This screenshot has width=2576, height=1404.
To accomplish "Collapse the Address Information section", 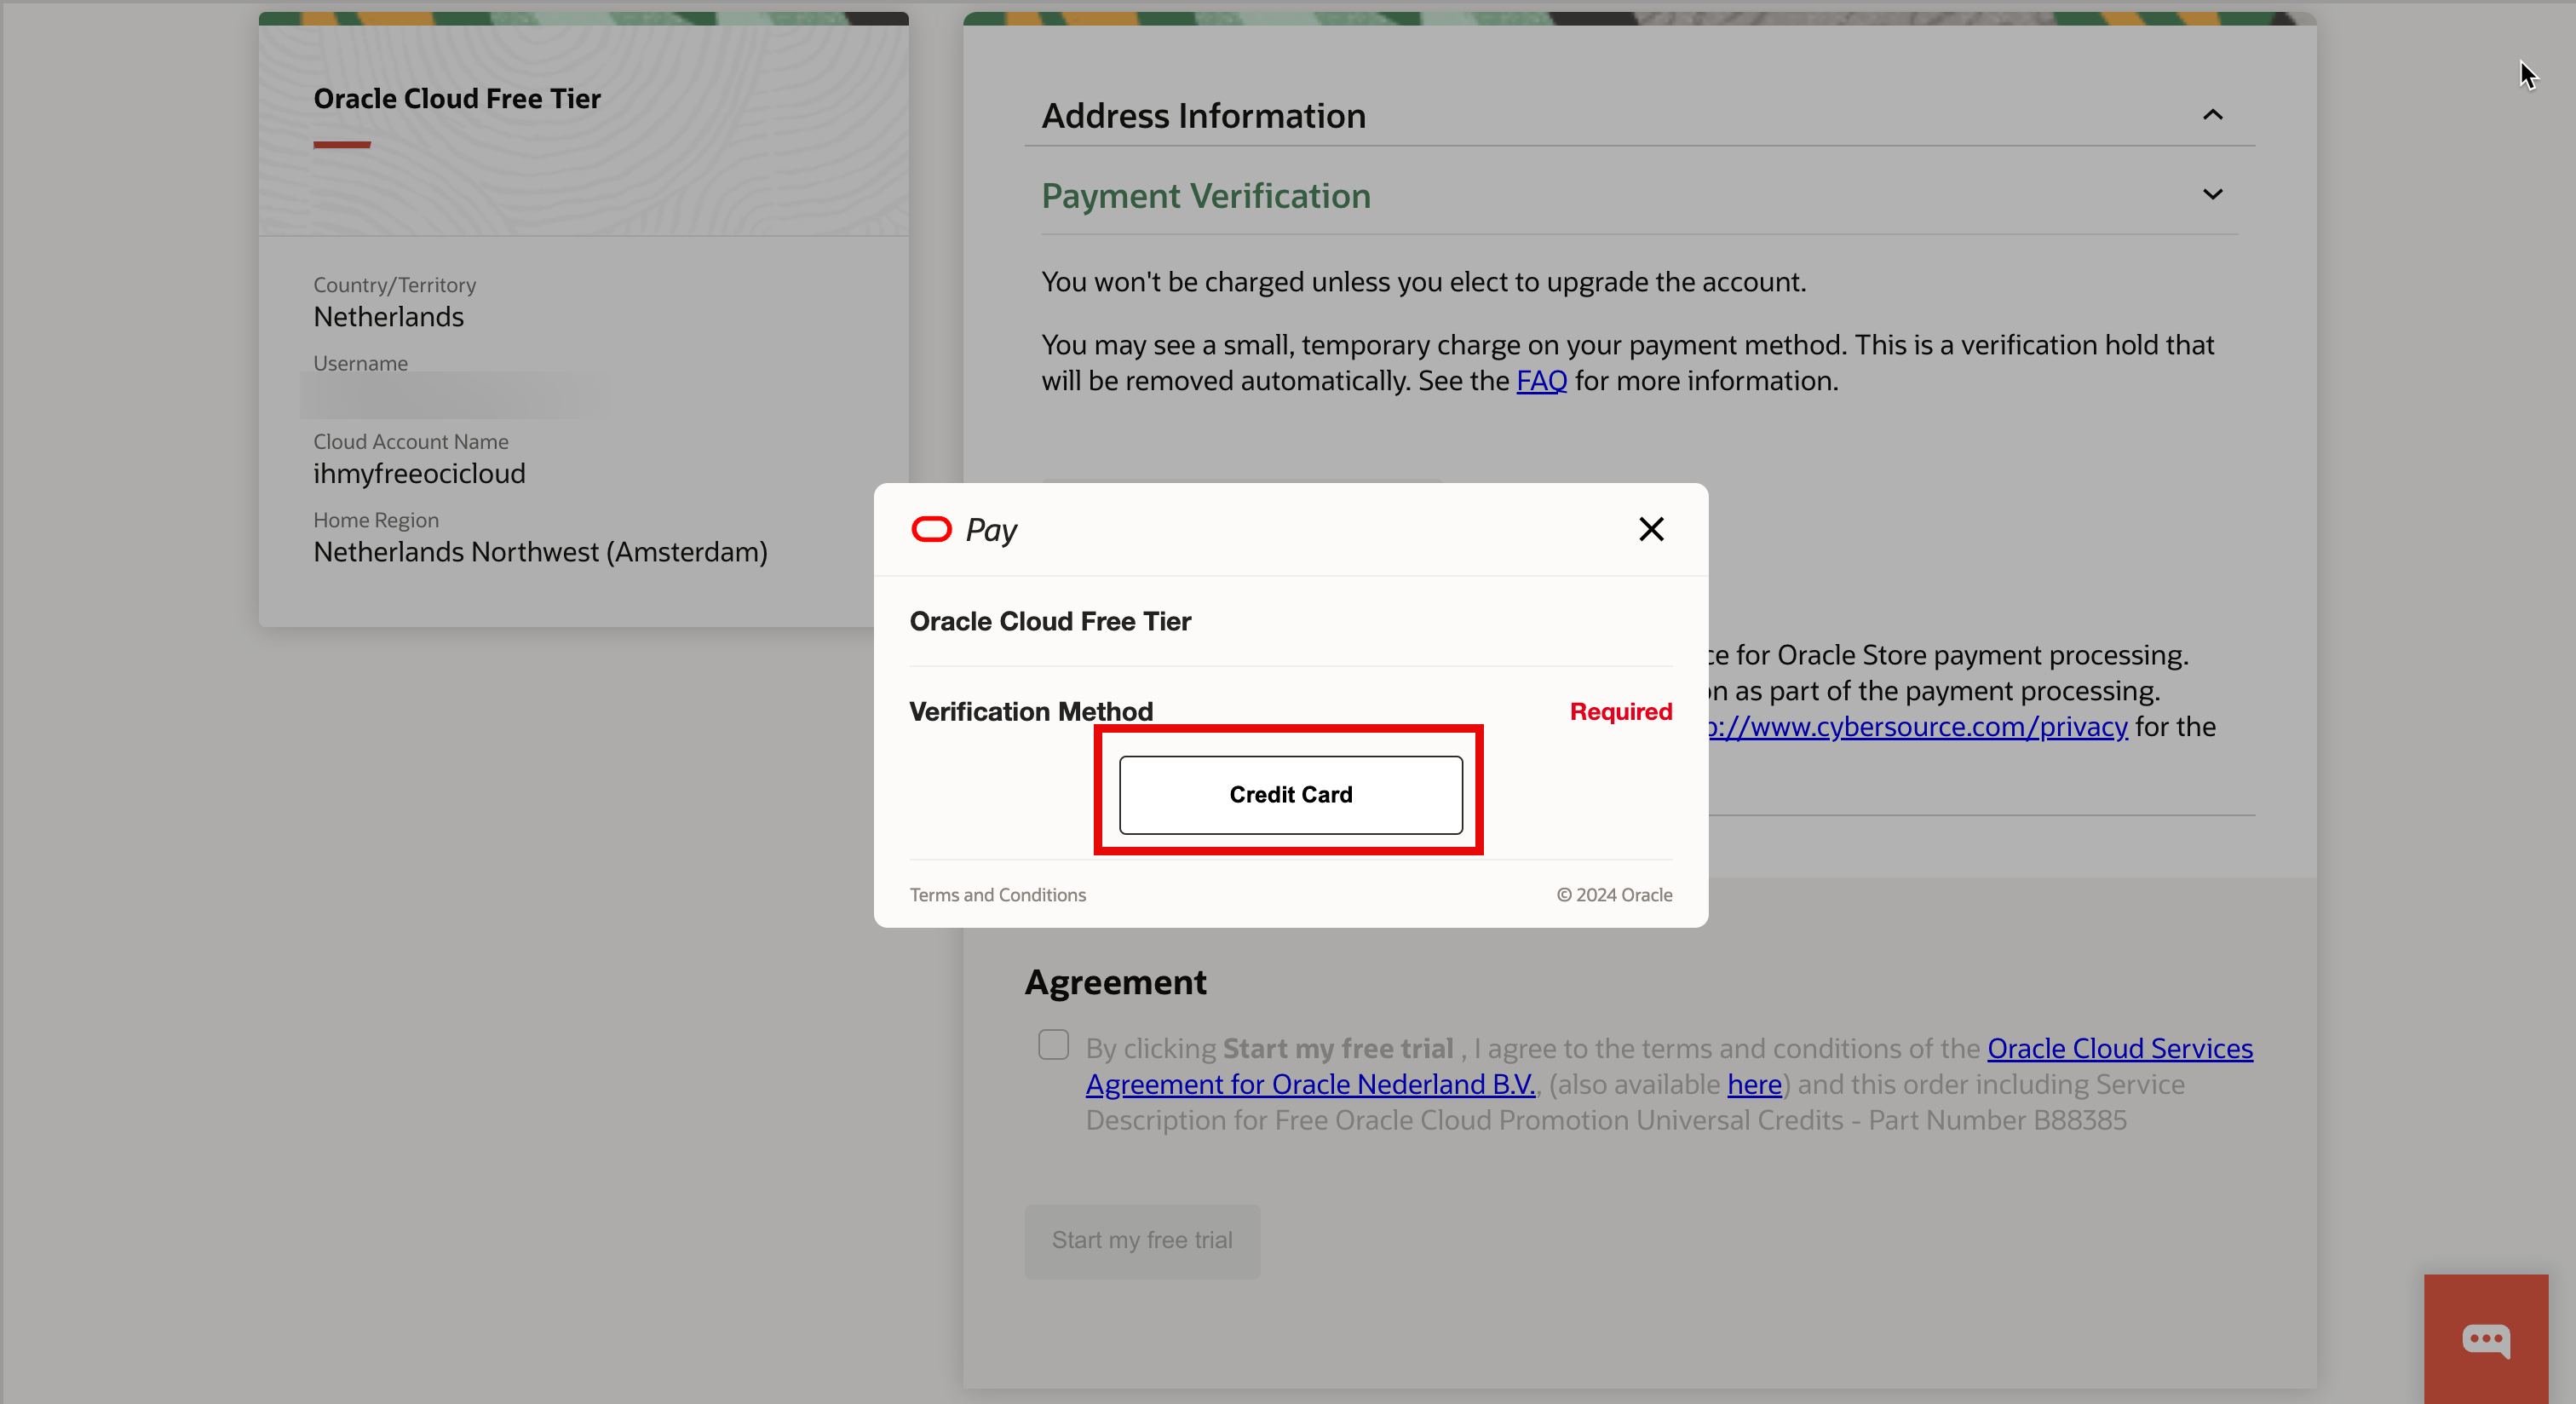I will [x=2212, y=115].
